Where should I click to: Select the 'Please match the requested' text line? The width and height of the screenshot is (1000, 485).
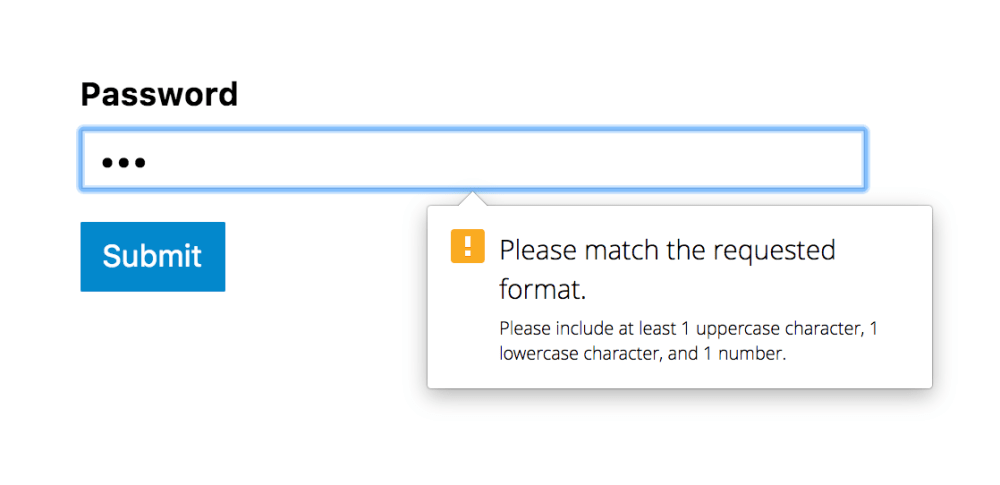tap(667, 249)
